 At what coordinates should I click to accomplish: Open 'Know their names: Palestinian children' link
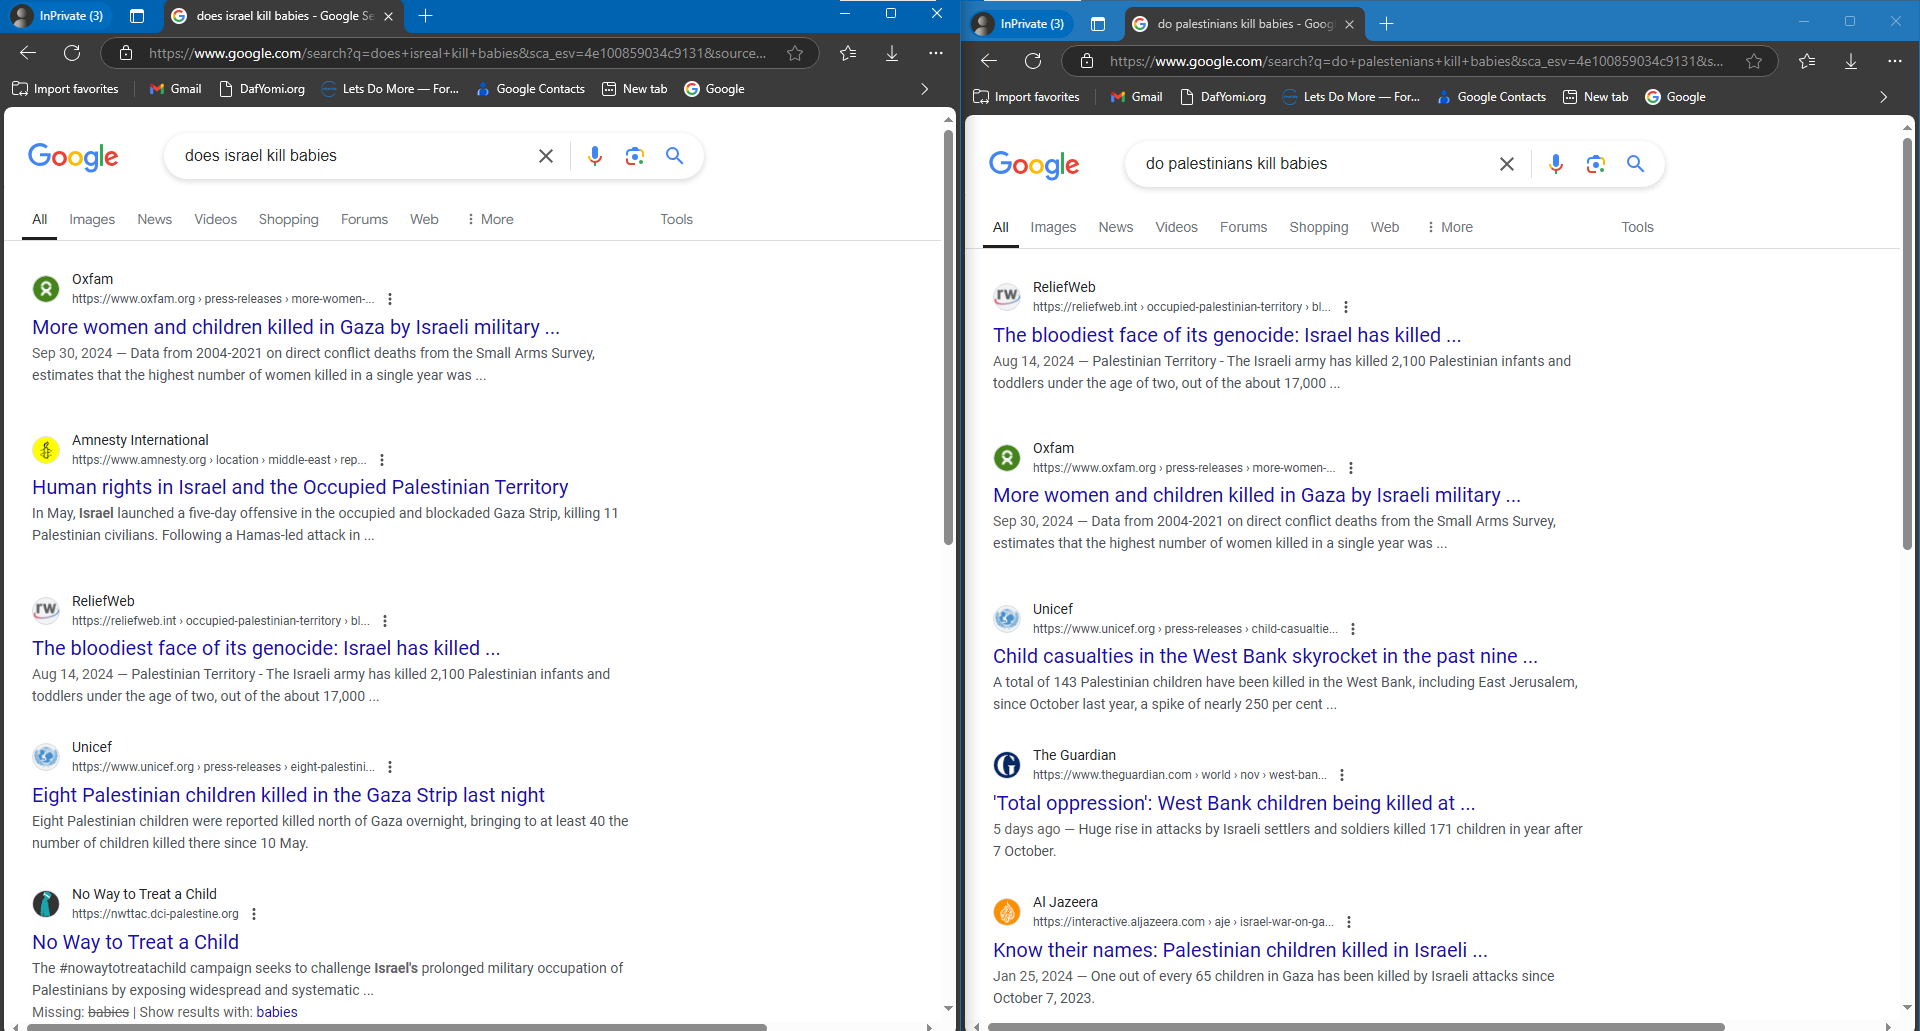(x=1240, y=950)
